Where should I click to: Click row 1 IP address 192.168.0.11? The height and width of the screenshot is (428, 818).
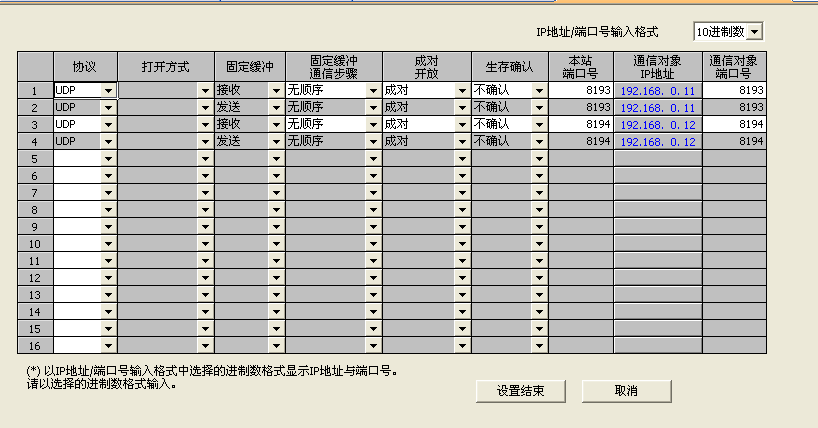(657, 90)
